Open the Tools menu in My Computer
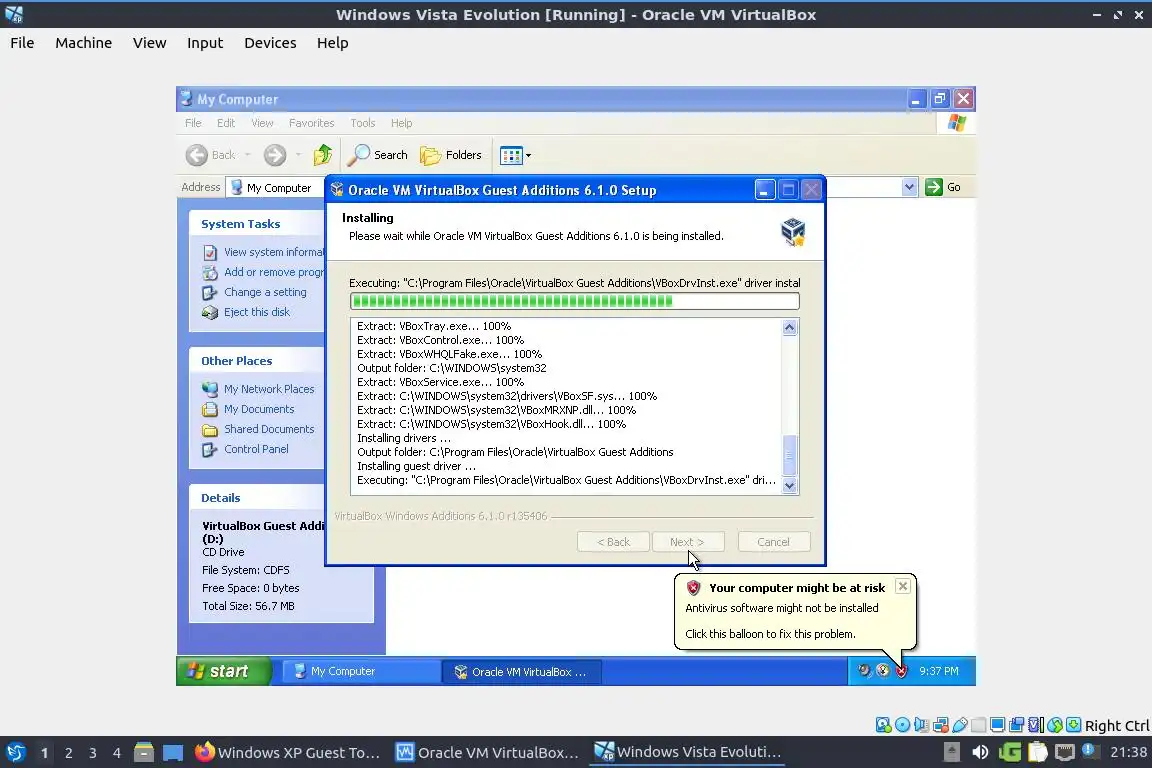Viewport: 1152px width, 768px height. [x=363, y=123]
